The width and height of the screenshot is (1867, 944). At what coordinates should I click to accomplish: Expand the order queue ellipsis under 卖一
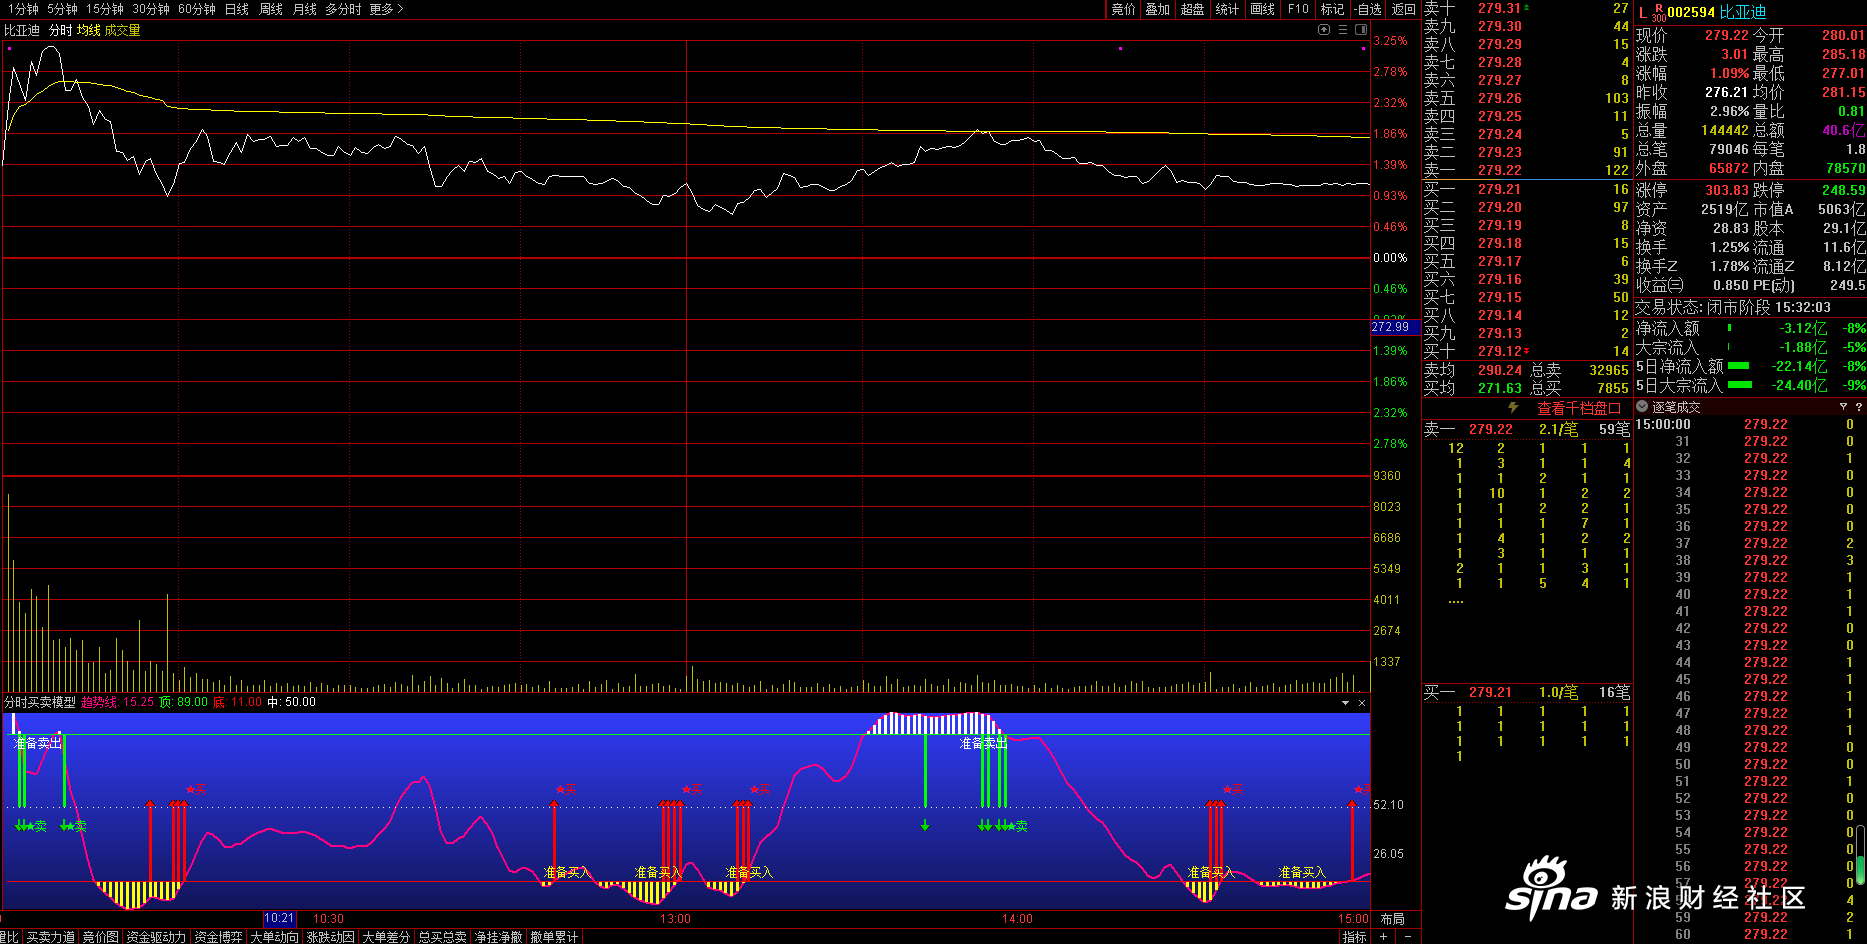click(x=1456, y=601)
